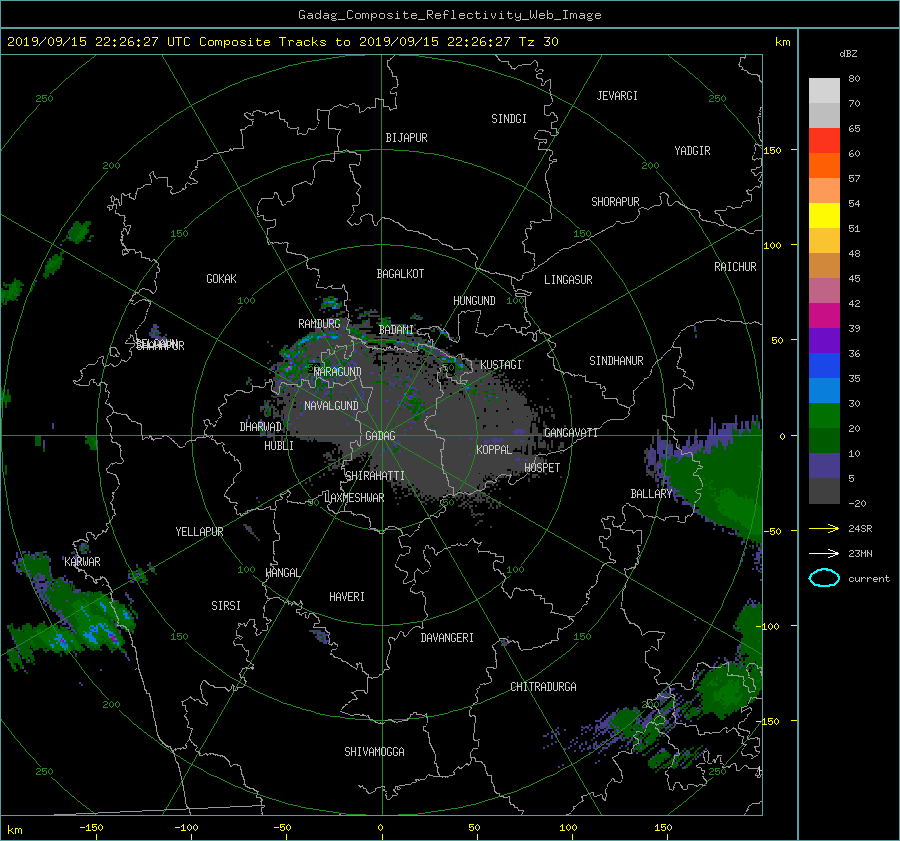The width and height of the screenshot is (900, 841).
Task: Pick the bright green swatch in dBZ legend
Action: pyautogui.click(x=824, y=416)
